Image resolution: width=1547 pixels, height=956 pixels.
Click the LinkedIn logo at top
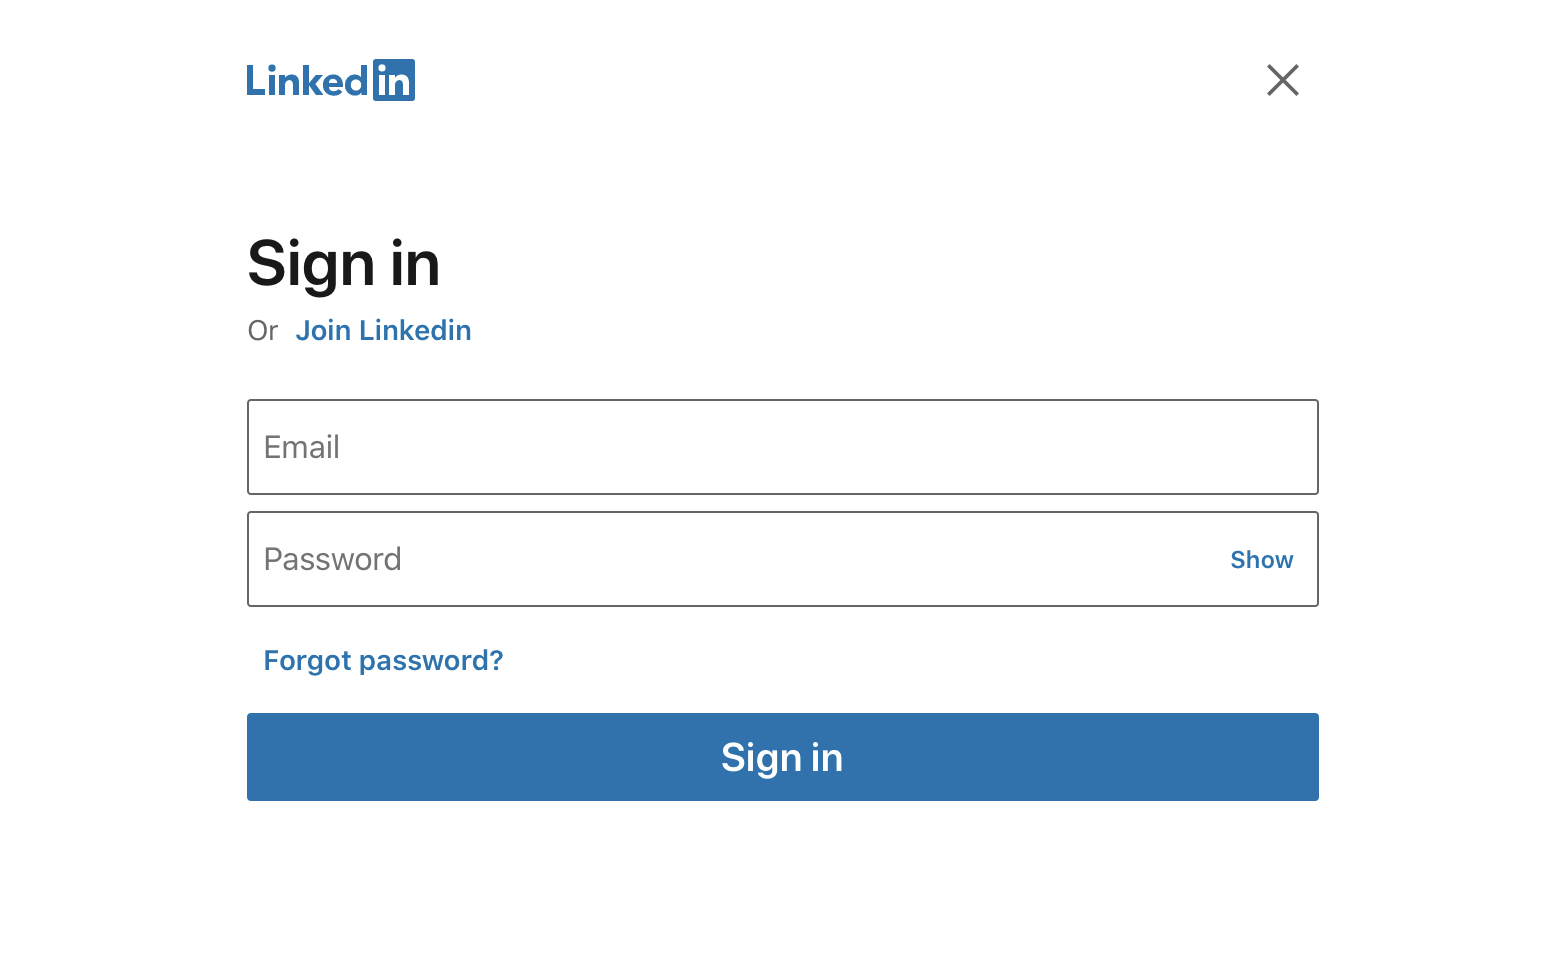330,81
